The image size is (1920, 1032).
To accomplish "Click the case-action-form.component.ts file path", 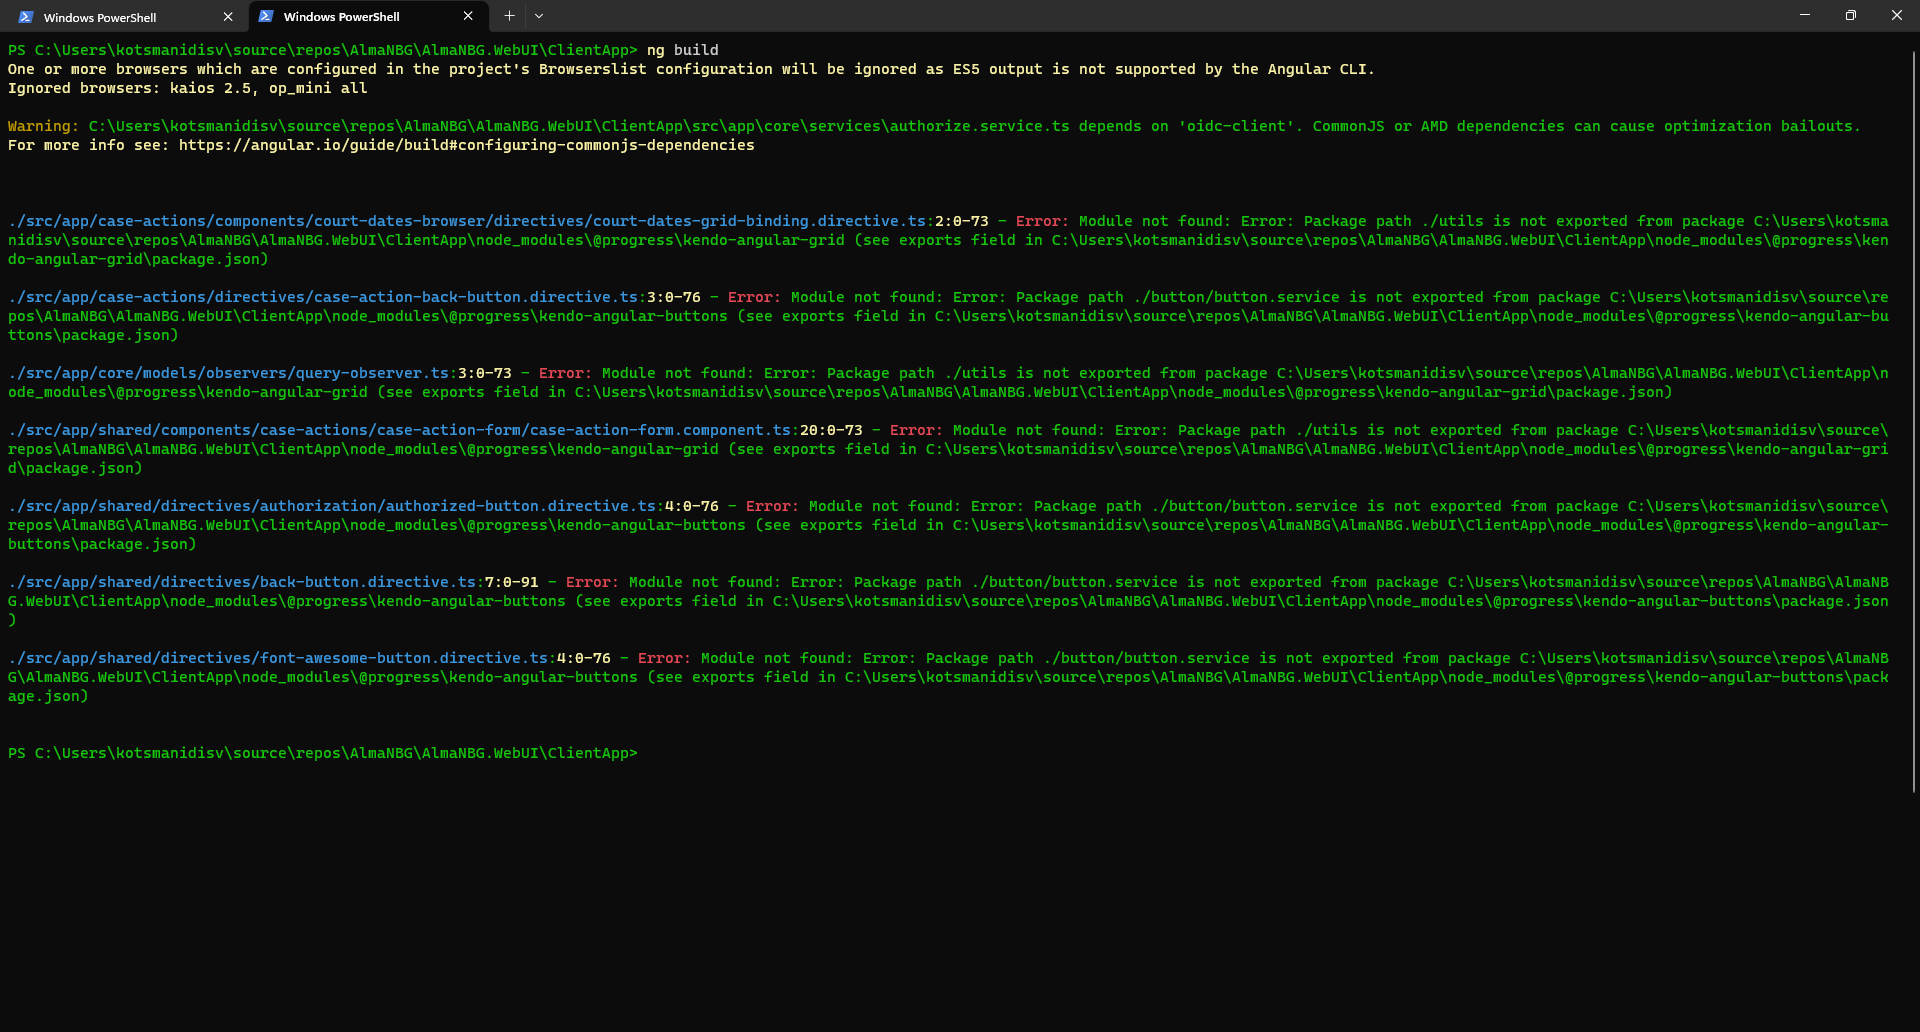I will [399, 430].
